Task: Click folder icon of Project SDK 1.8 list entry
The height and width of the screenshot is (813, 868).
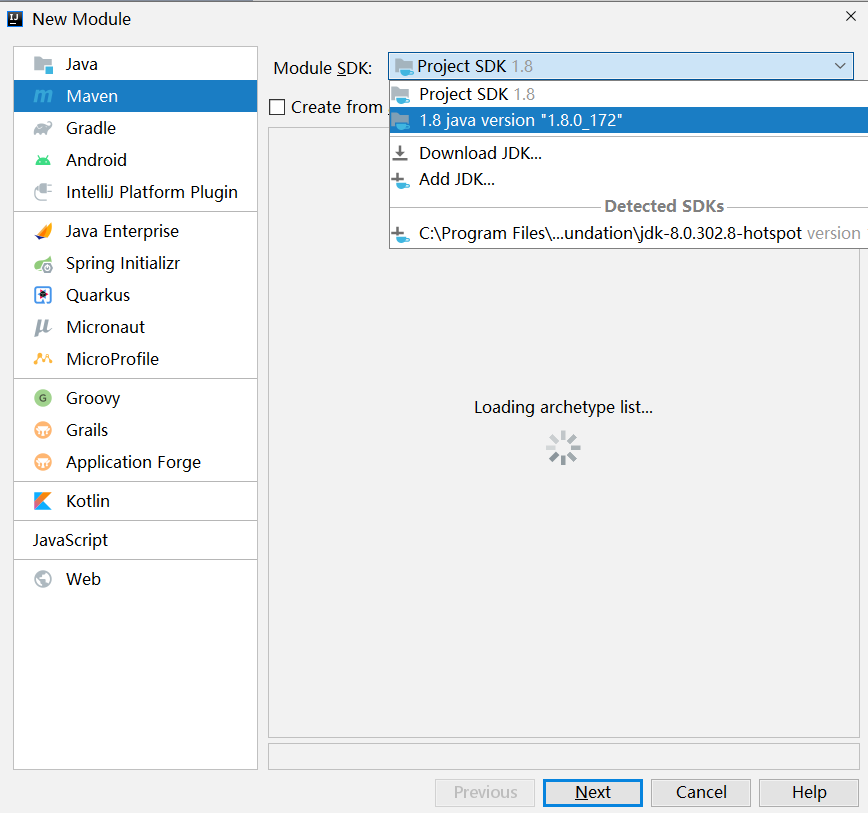Action: 400,95
